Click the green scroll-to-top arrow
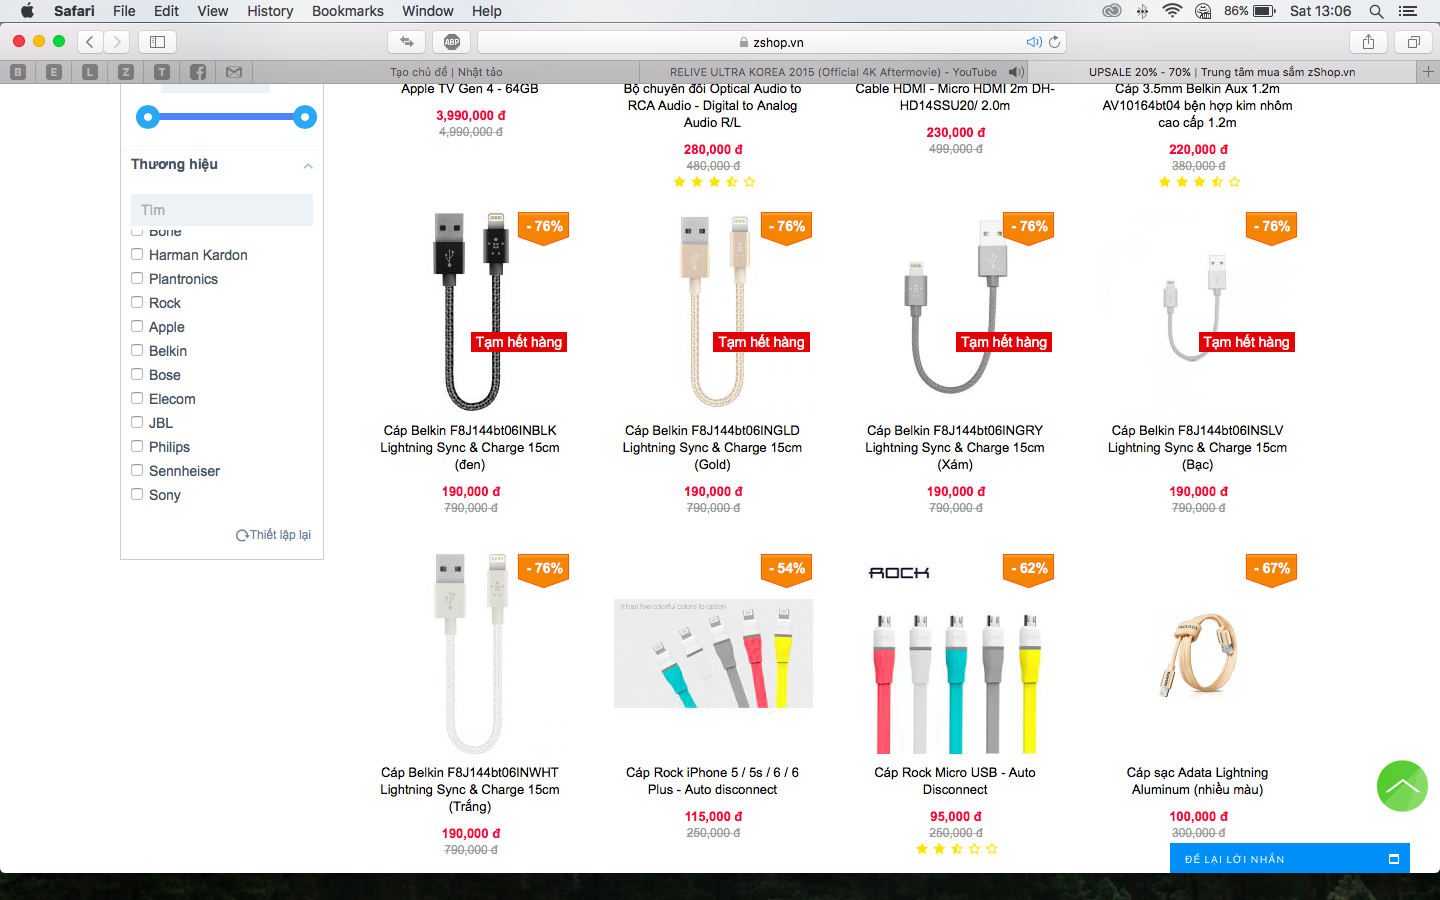This screenshot has height=900, width=1440. pyautogui.click(x=1402, y=786)
